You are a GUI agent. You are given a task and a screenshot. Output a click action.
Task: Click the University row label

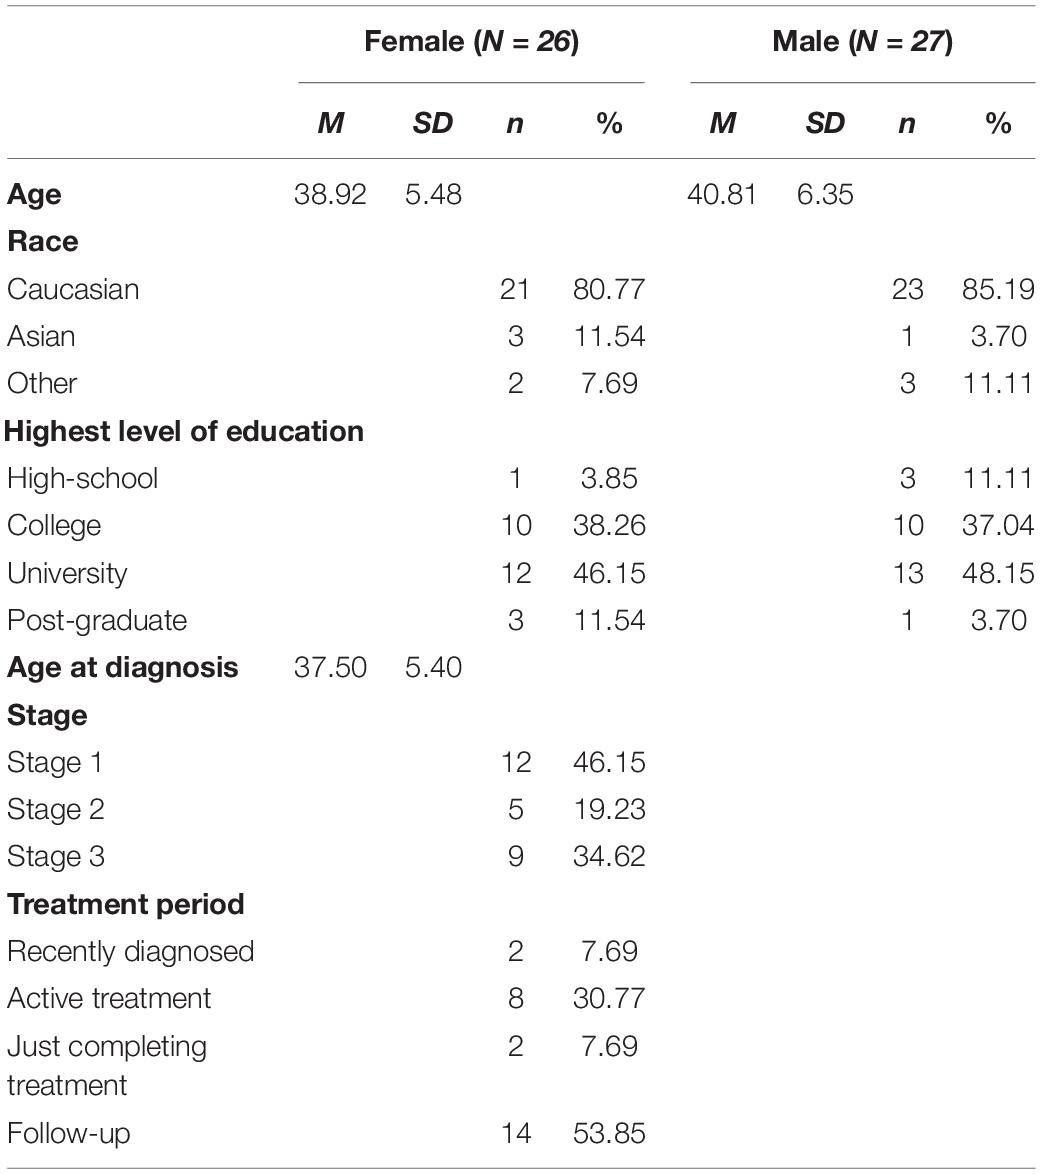point(67,574)
